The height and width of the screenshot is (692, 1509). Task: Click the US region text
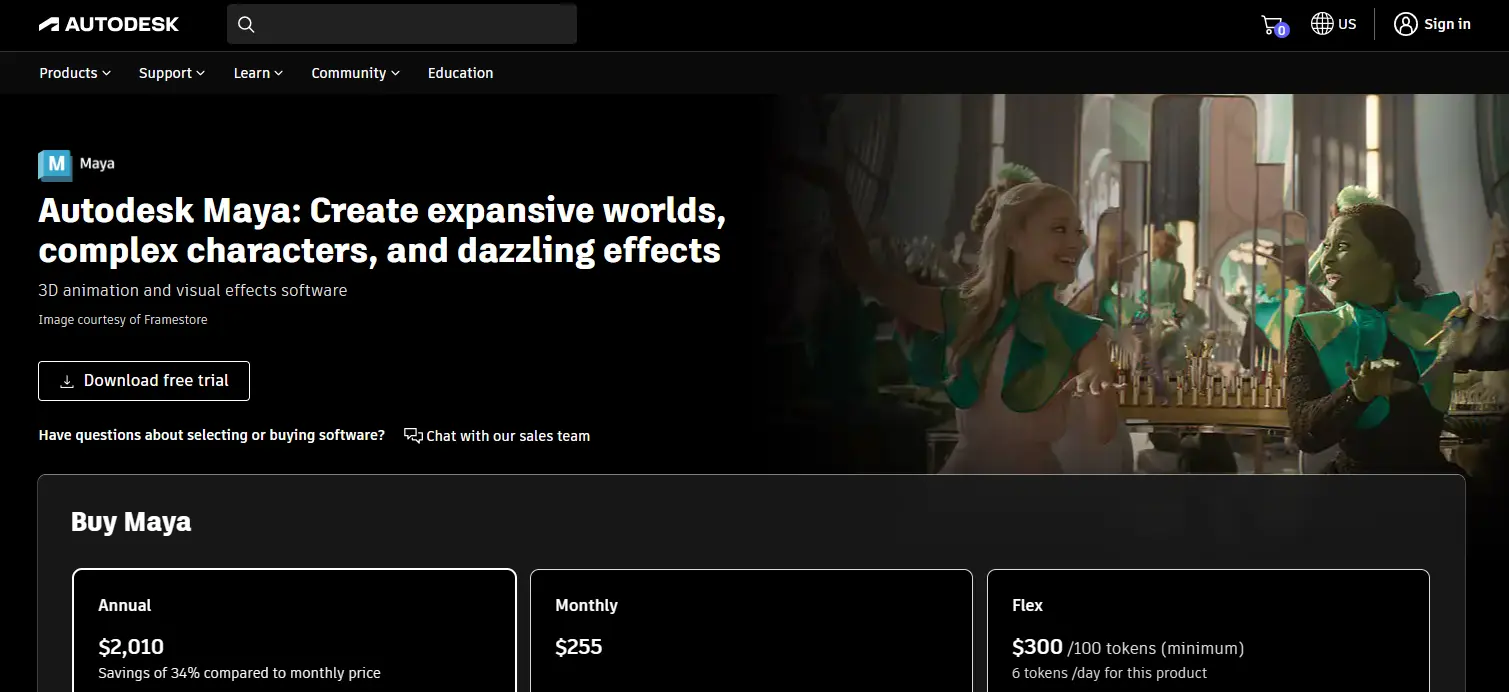(1347, 24)
